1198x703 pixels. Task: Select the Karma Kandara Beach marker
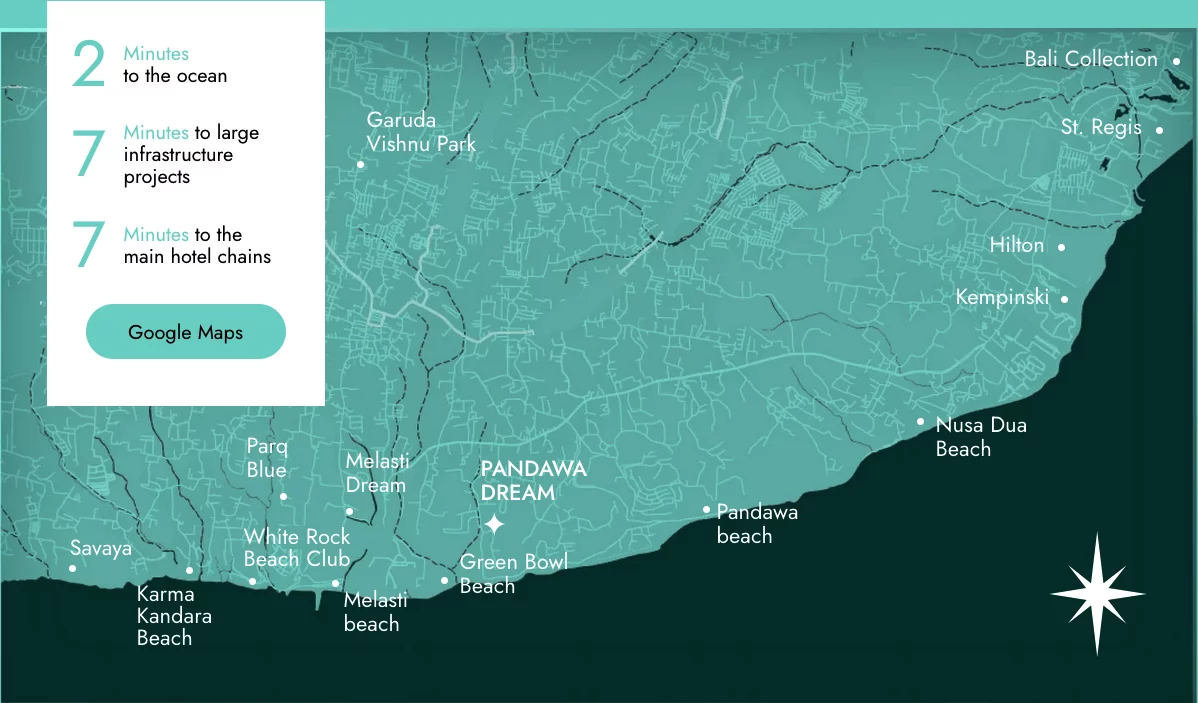tap(189, 571)
